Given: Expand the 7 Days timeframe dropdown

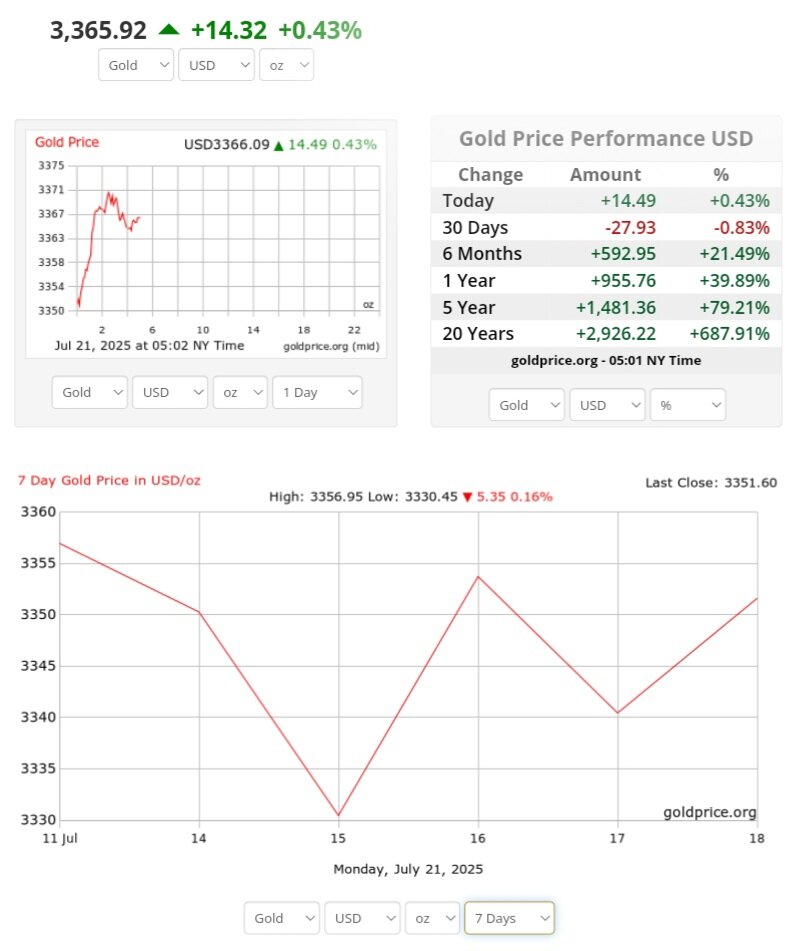Looking at the screenshot, I should click(509, 917).
